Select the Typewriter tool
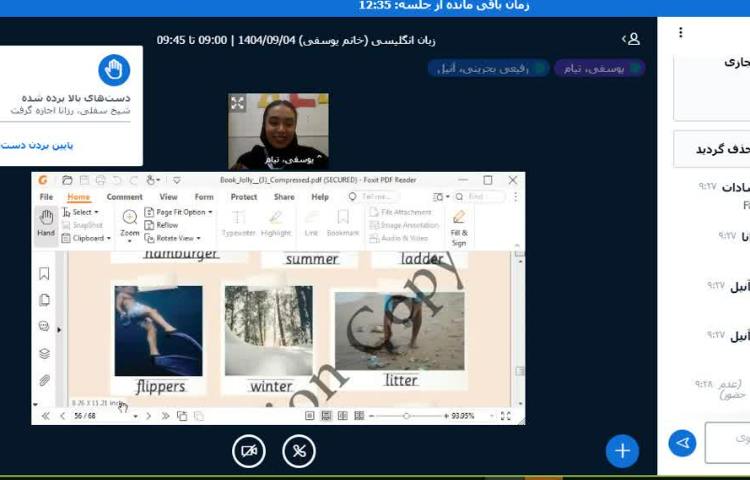 pos(238,224)
